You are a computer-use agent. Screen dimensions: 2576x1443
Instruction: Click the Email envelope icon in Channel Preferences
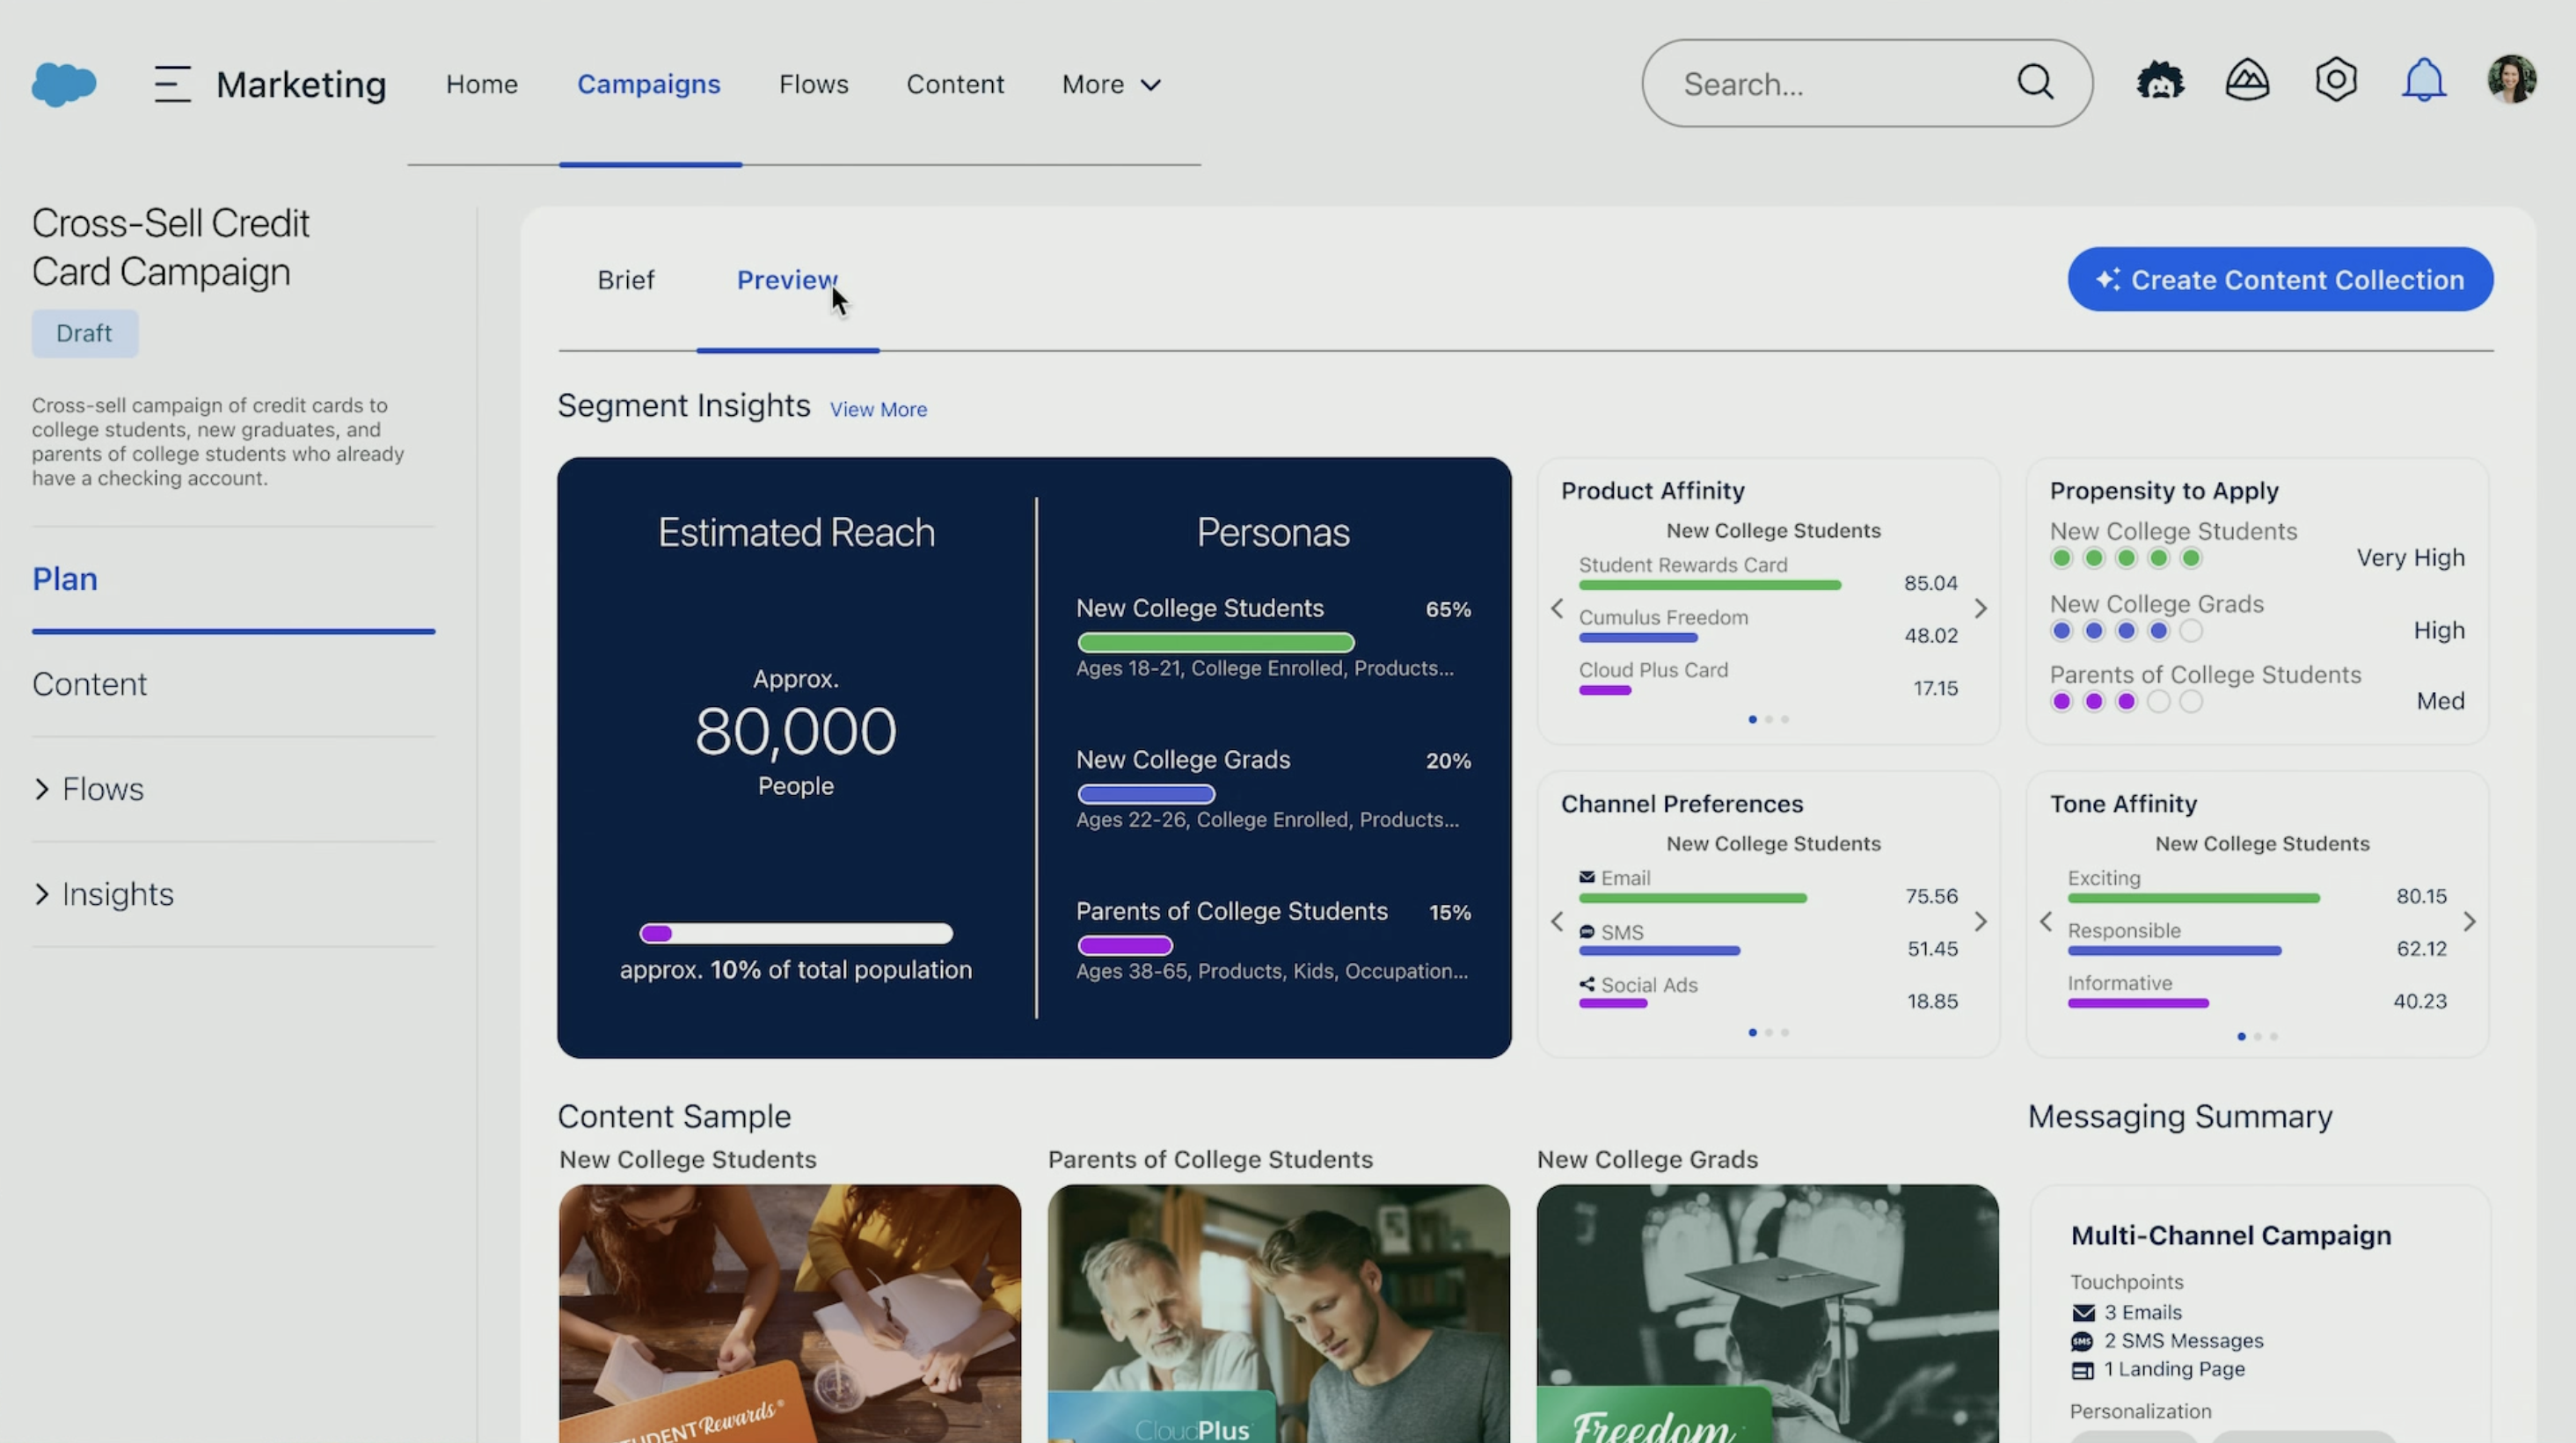pos(1587,877)
